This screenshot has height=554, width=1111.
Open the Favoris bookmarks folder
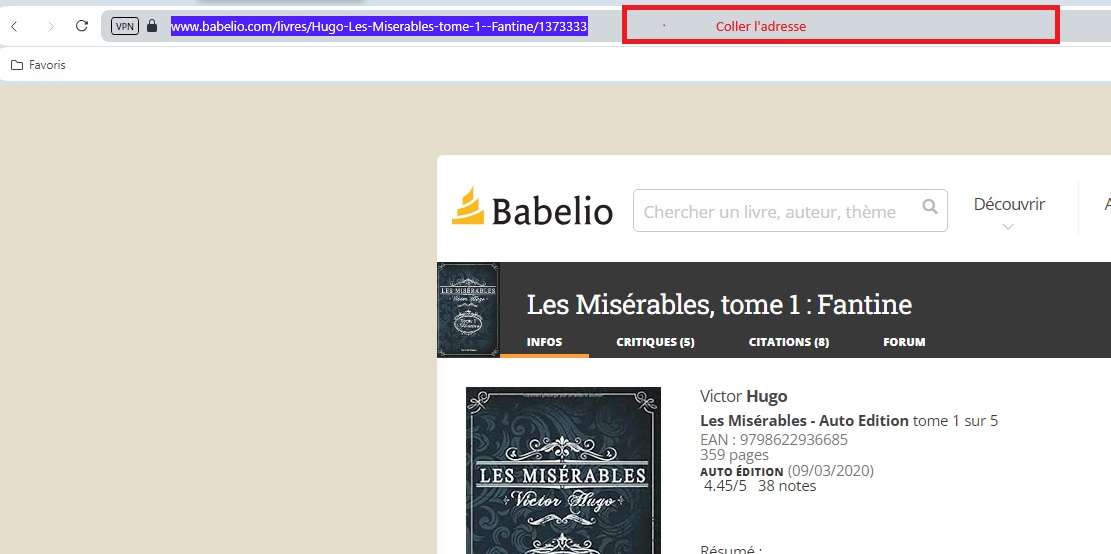[x=38, y=65]
